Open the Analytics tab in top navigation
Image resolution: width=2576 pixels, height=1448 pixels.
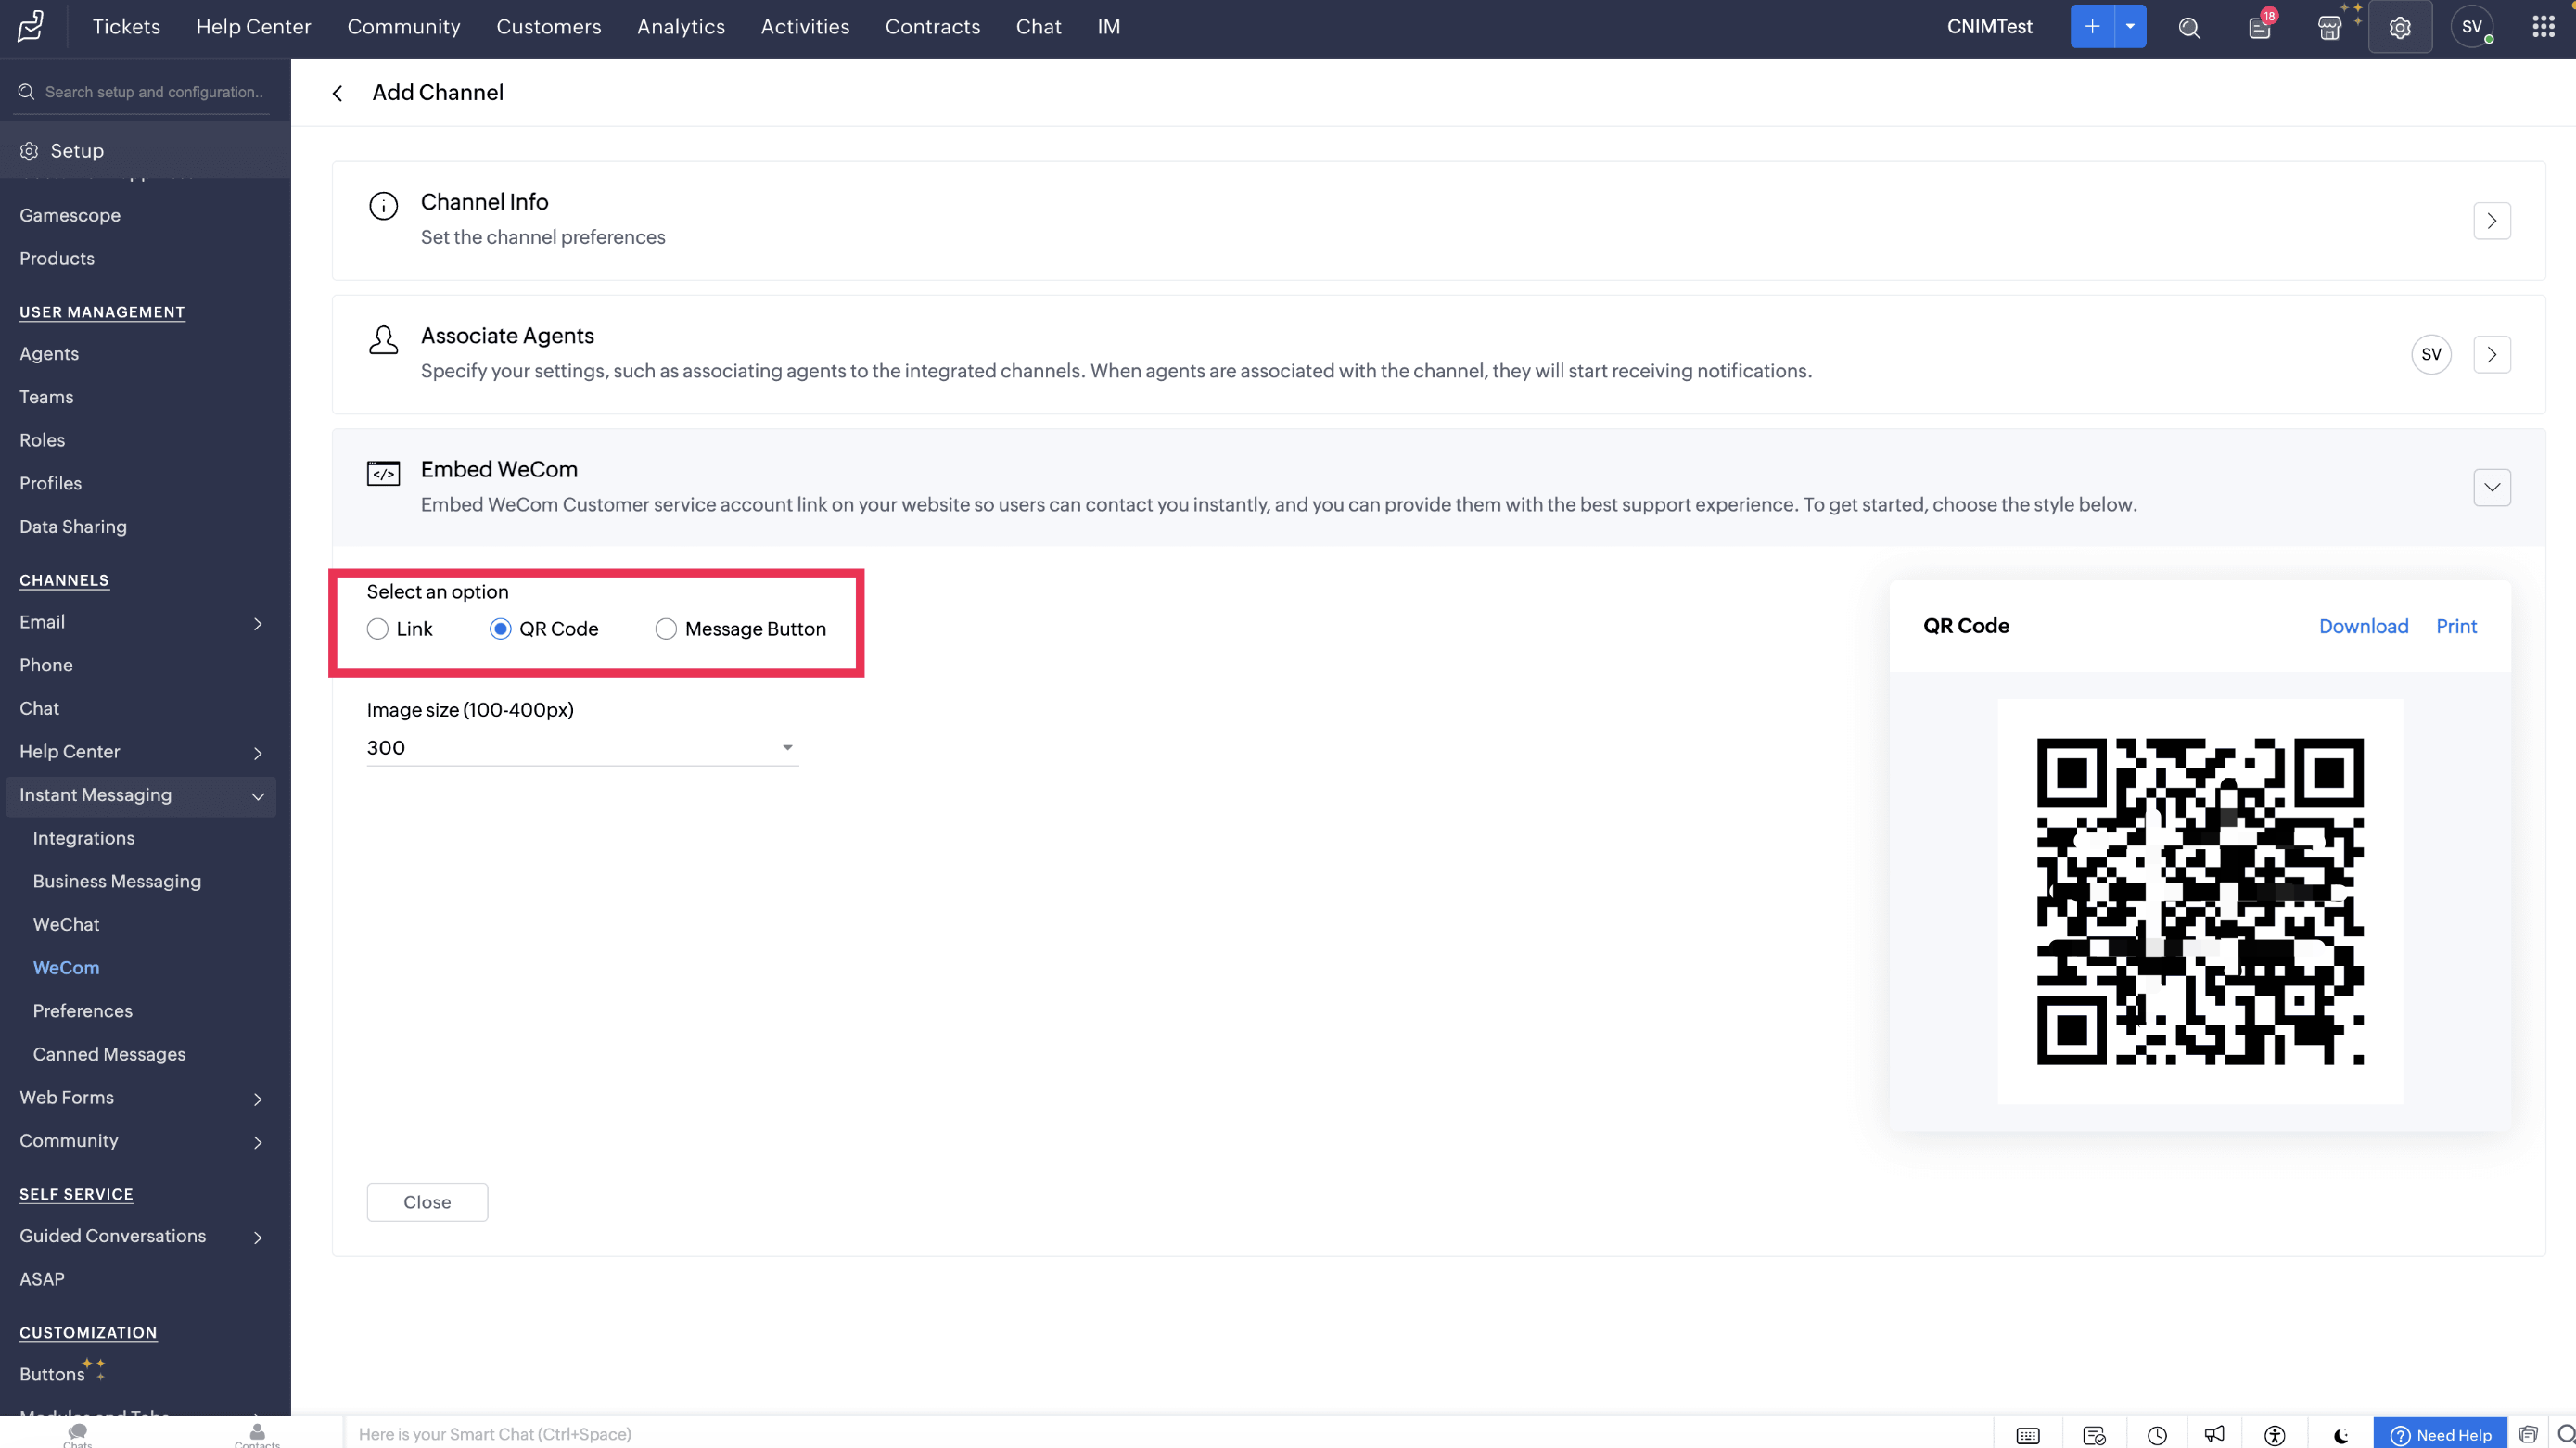(680, 27)
